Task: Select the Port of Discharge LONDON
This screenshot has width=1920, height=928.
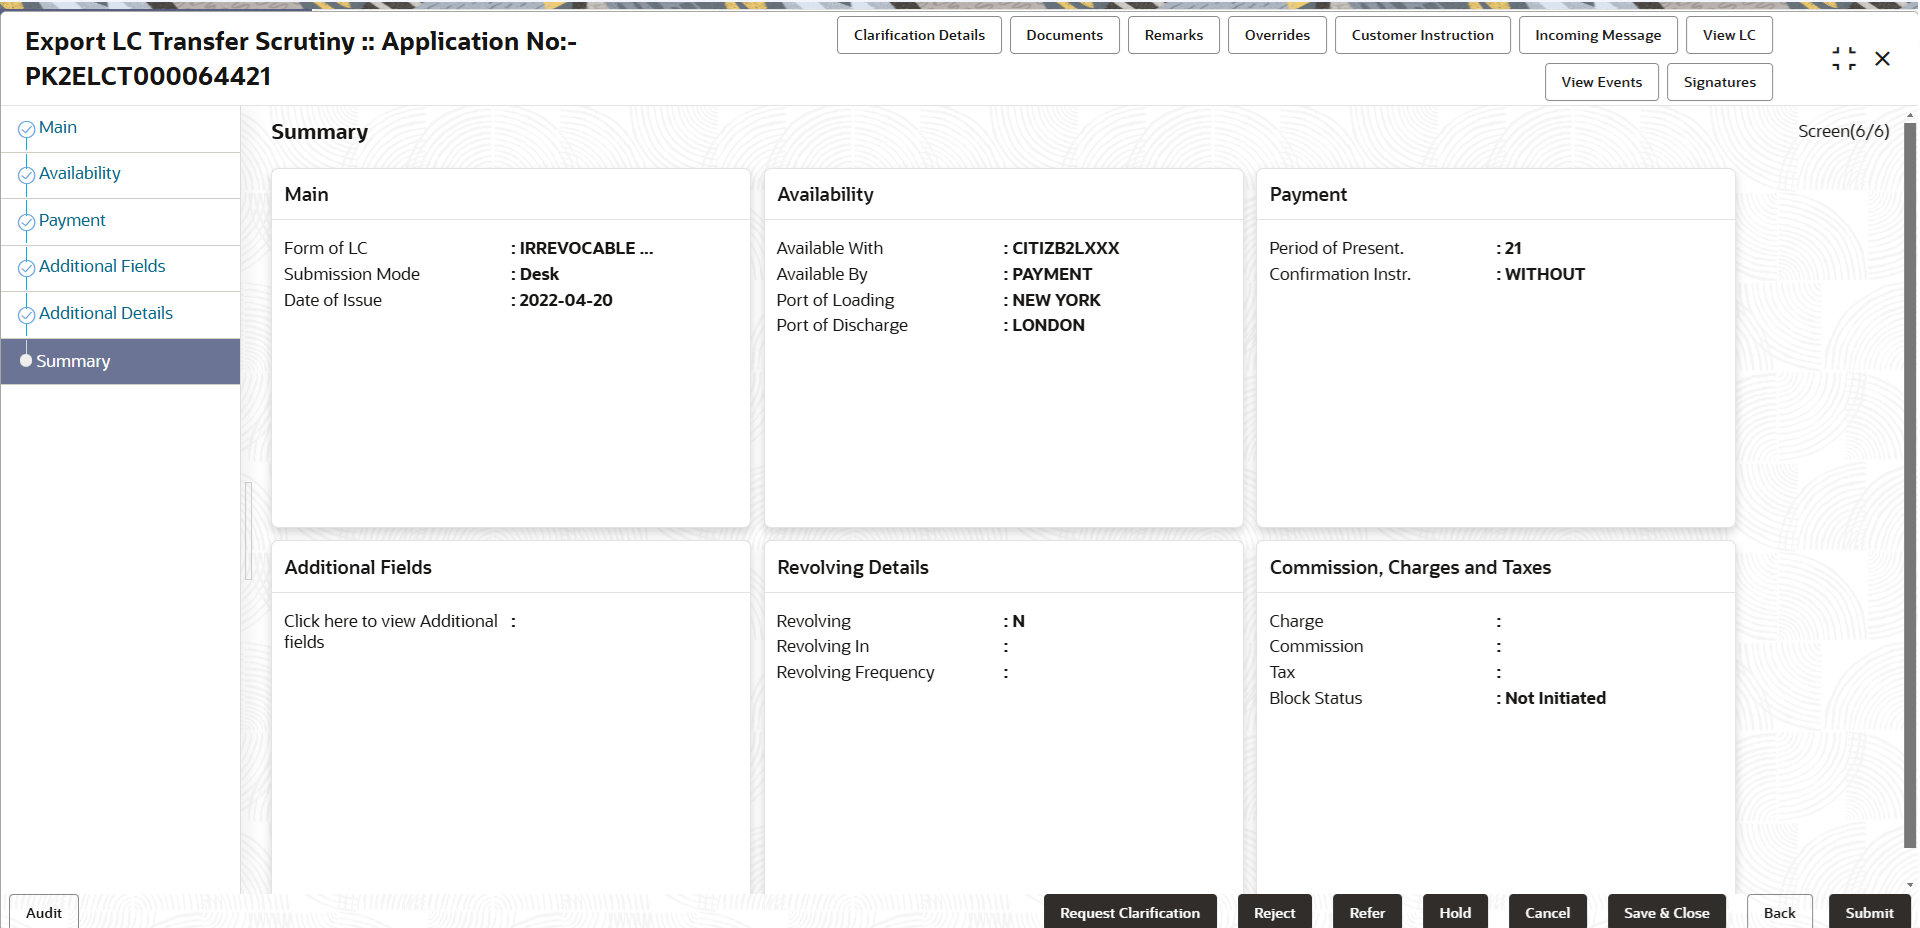Action: pyautogui.click(x=1048, y=325)
